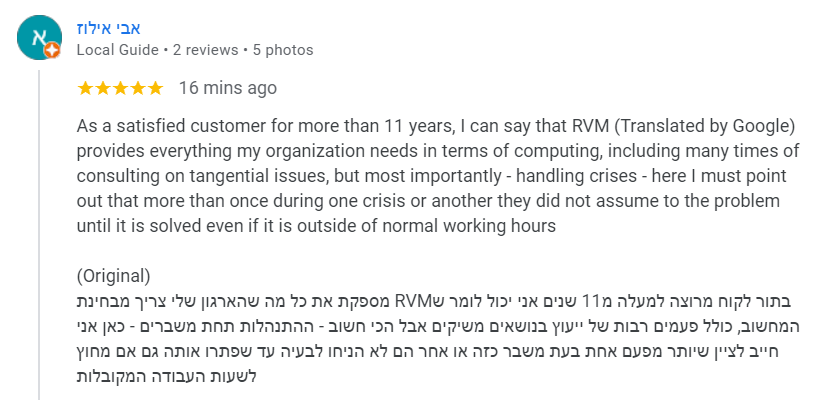Click the gray vertical line beside review
Image resolution: width=817 pixels, height=405 pixels.
coord(40,235)
